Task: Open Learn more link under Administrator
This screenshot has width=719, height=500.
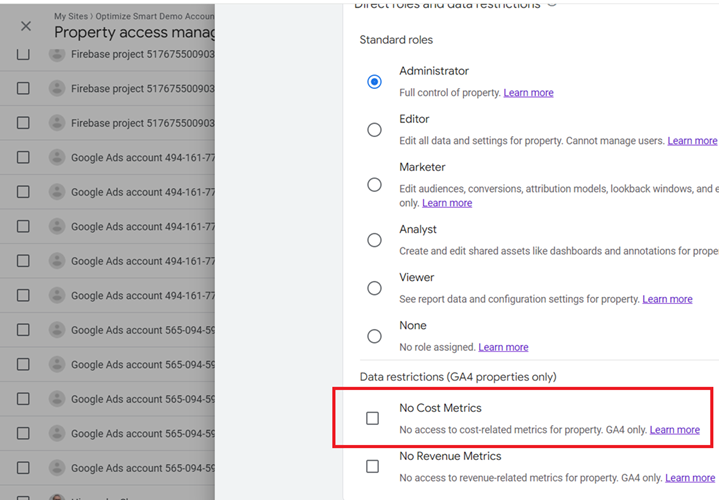Action: tap(528, 93)
